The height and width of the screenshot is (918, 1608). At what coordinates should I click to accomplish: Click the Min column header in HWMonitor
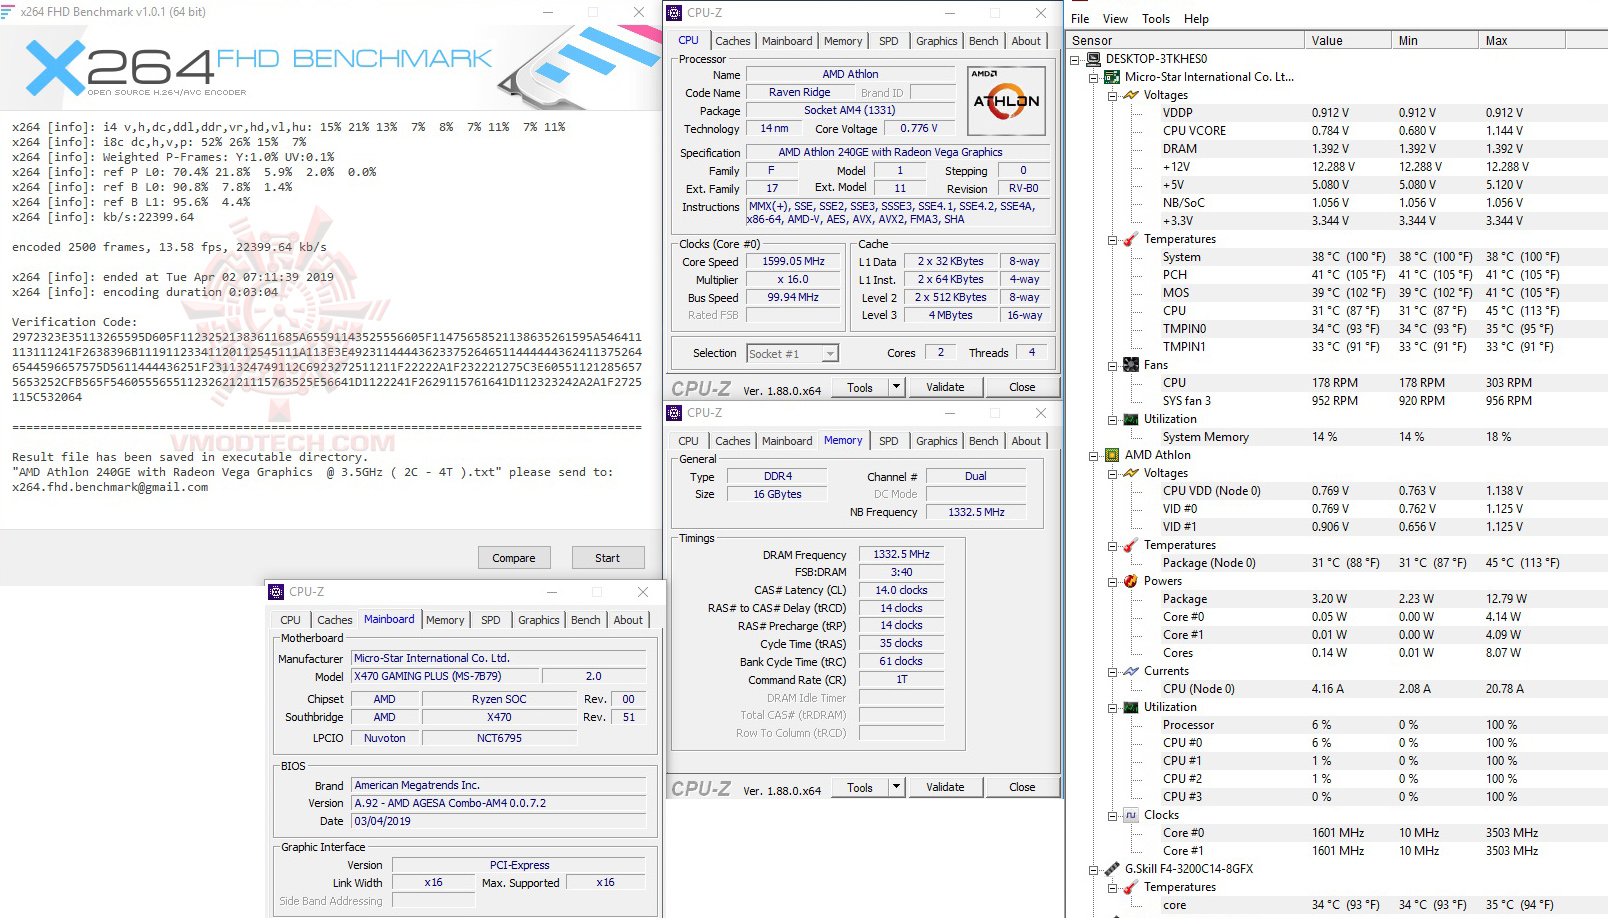coord(1435,41)
